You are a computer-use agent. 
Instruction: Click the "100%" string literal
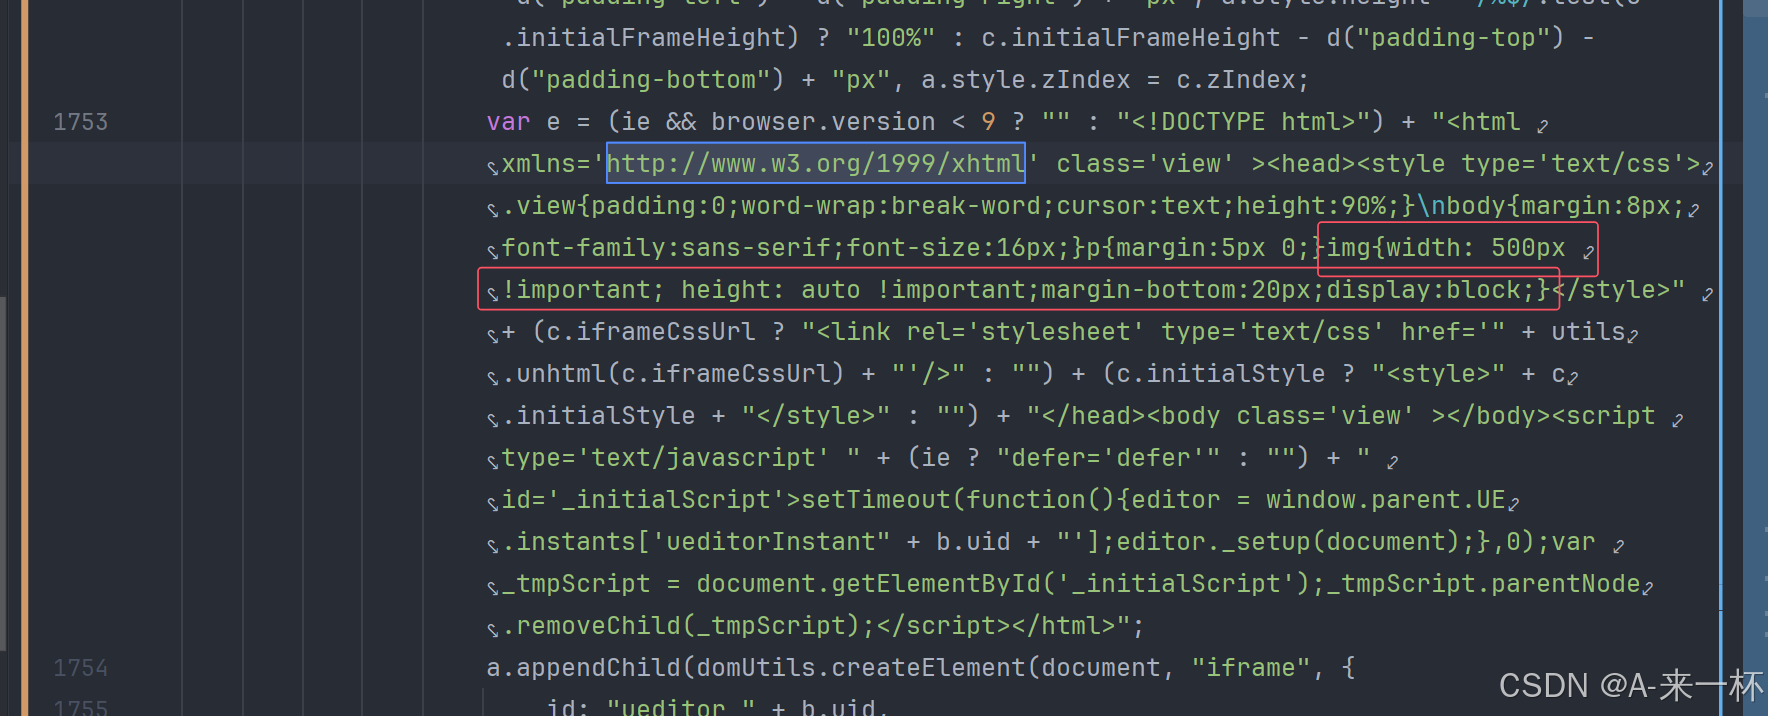(891, 37)
